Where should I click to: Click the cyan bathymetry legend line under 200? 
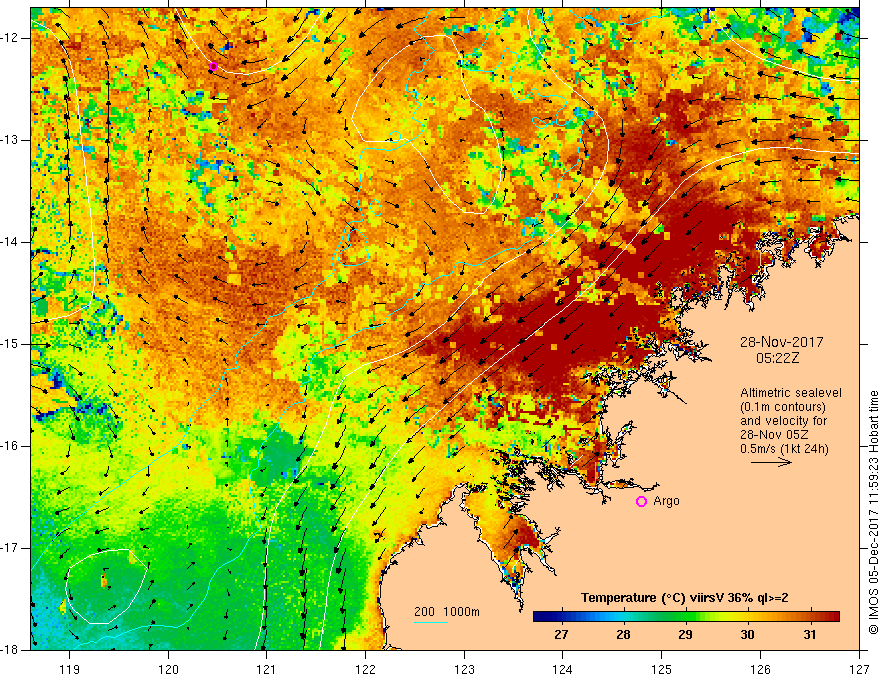pyautogui.click(x=431, y=622)
